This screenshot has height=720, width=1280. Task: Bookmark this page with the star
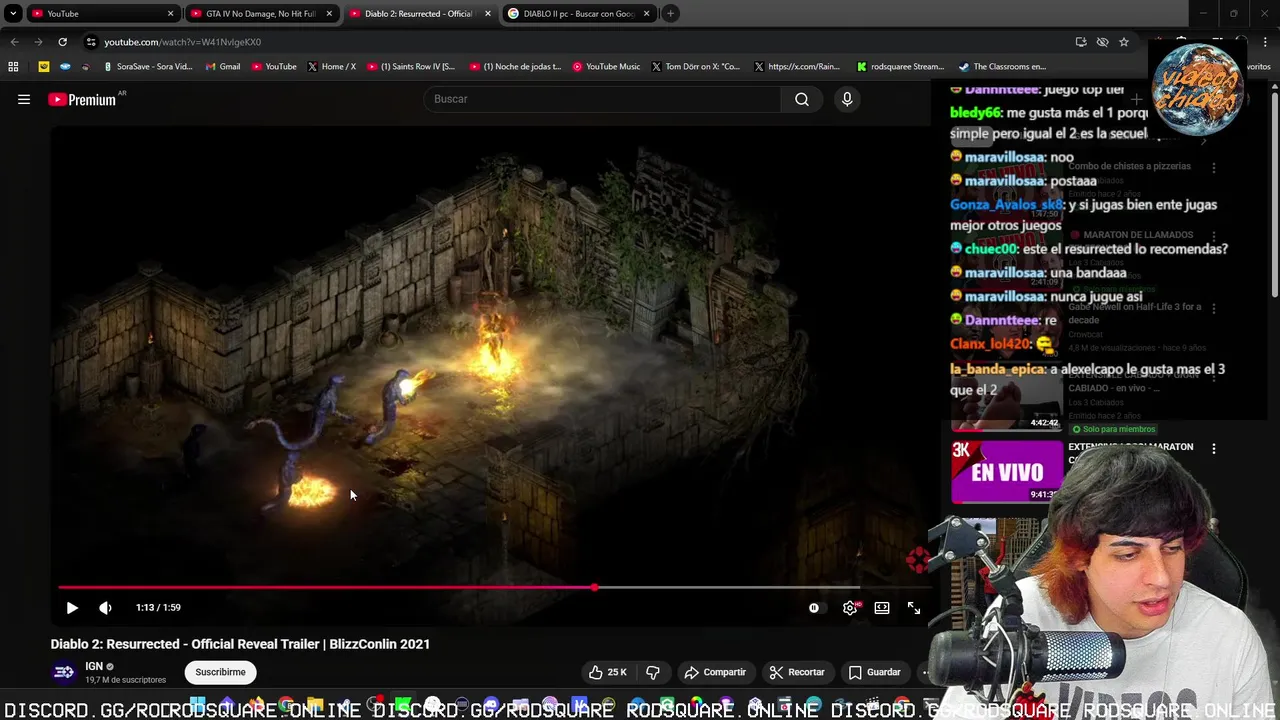coord(1124,42)
